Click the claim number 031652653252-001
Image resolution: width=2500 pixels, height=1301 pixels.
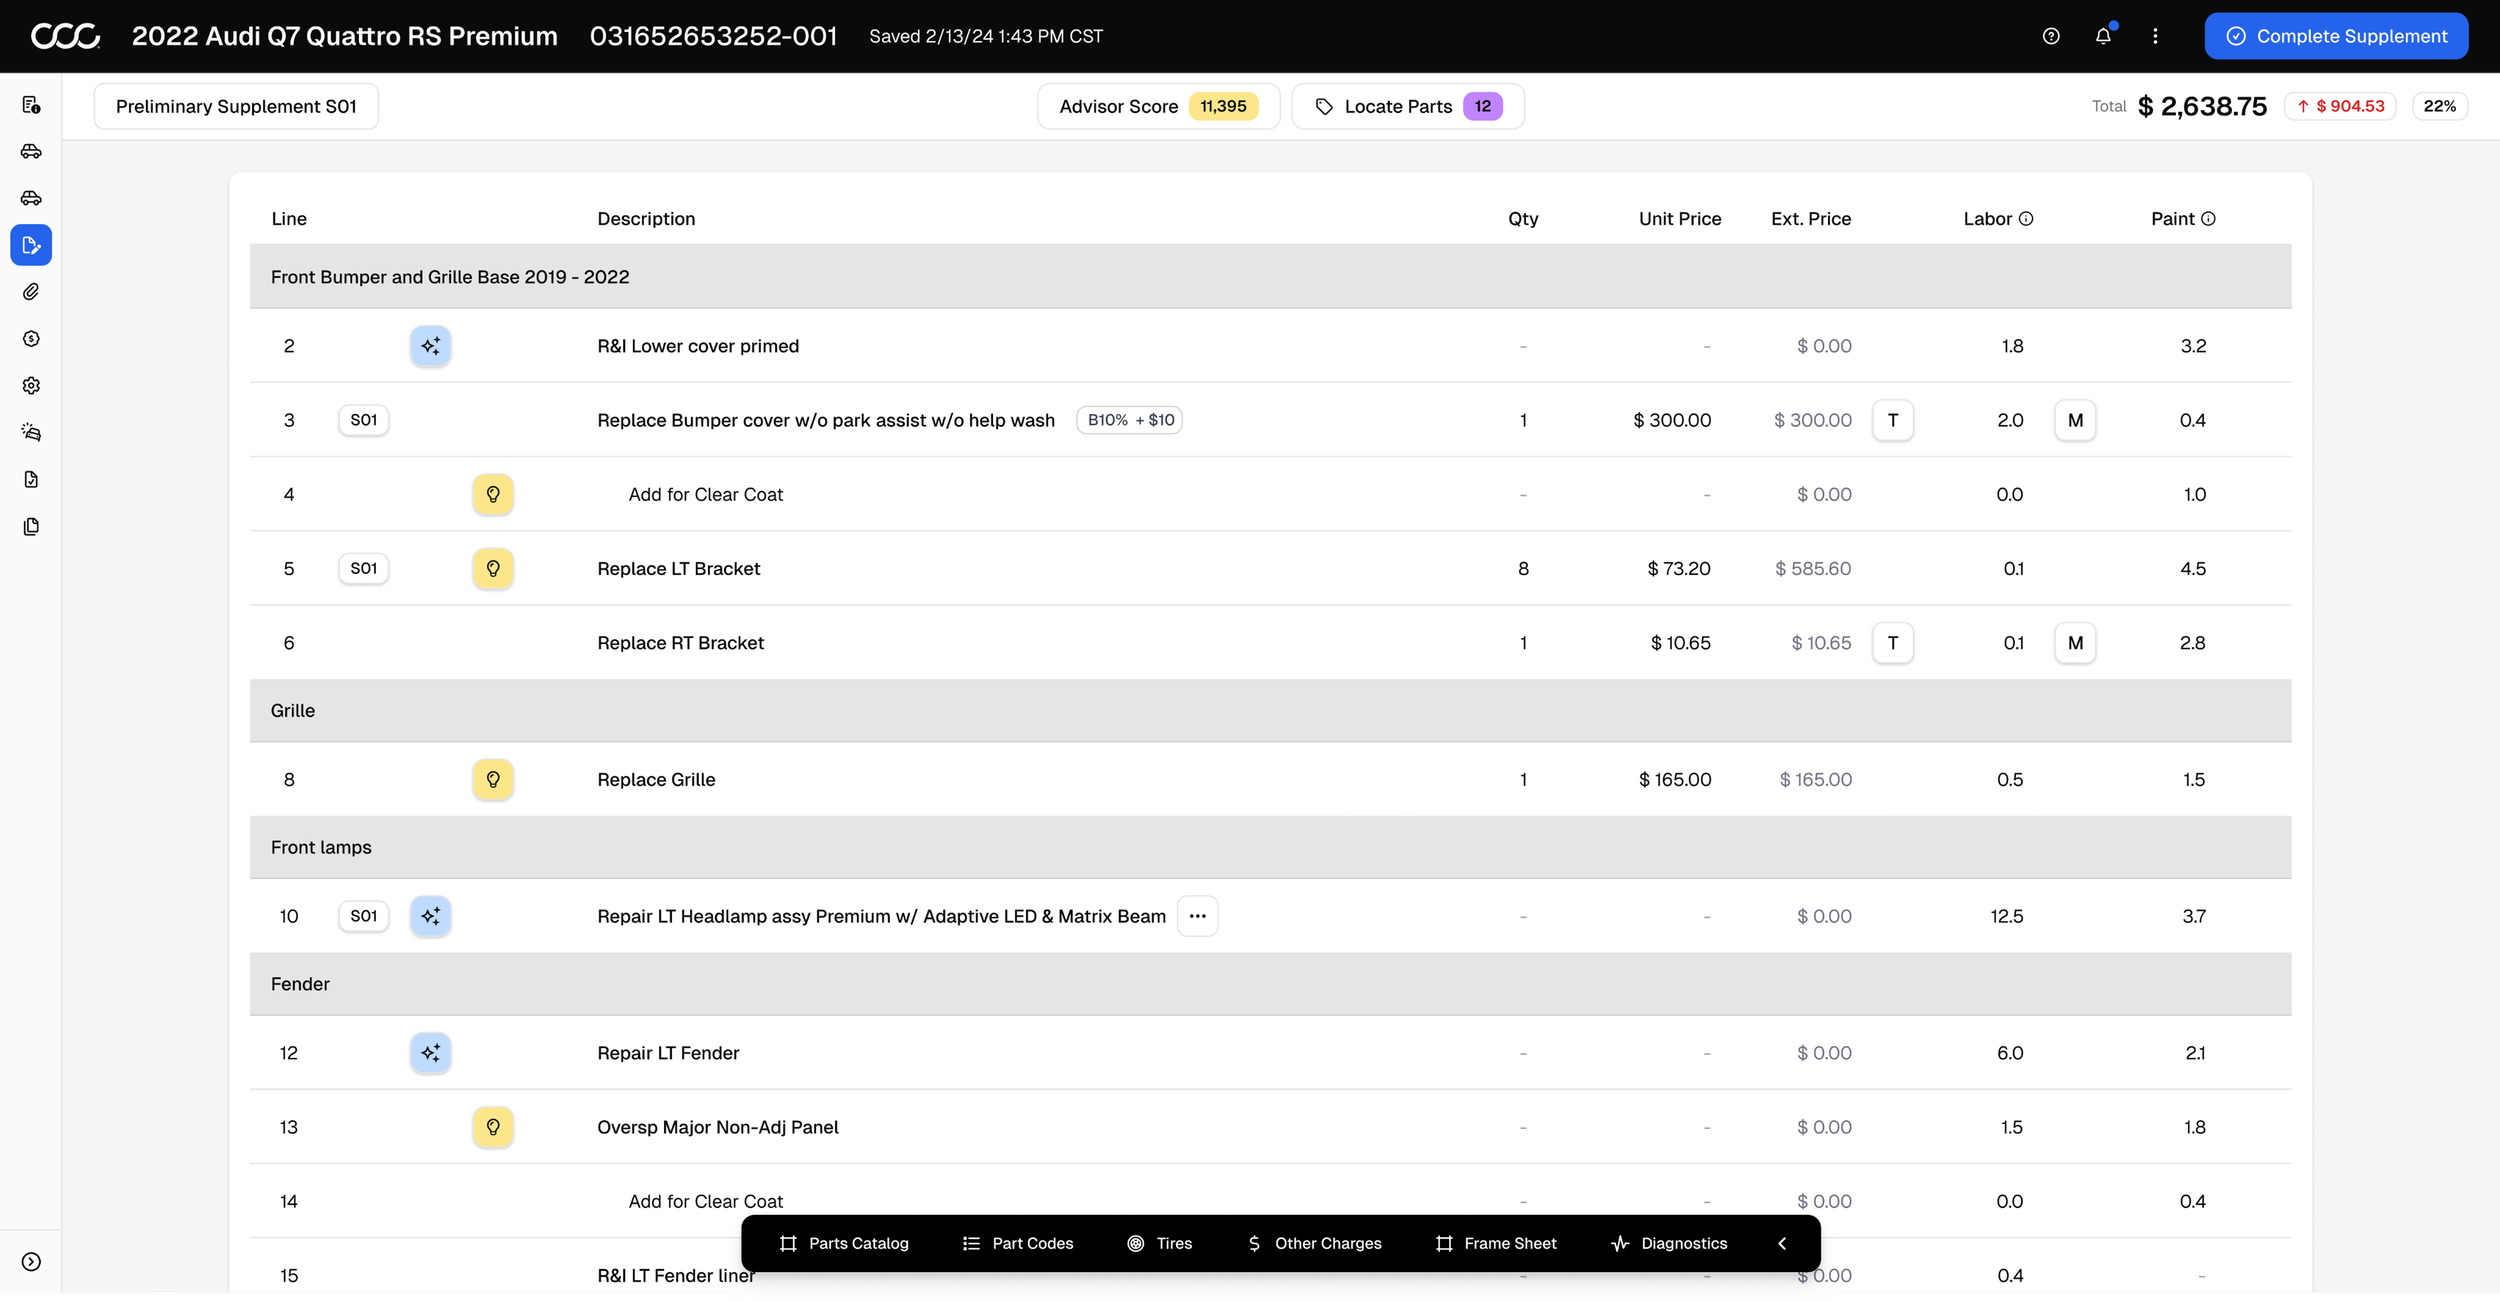pyautogui.click(x=713, y=36)
